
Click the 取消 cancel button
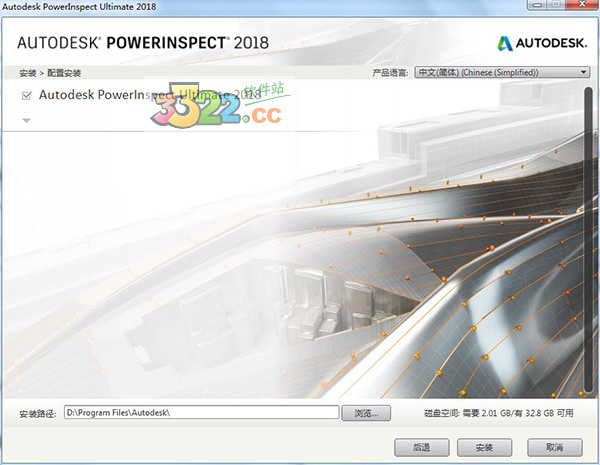[555, 447]
